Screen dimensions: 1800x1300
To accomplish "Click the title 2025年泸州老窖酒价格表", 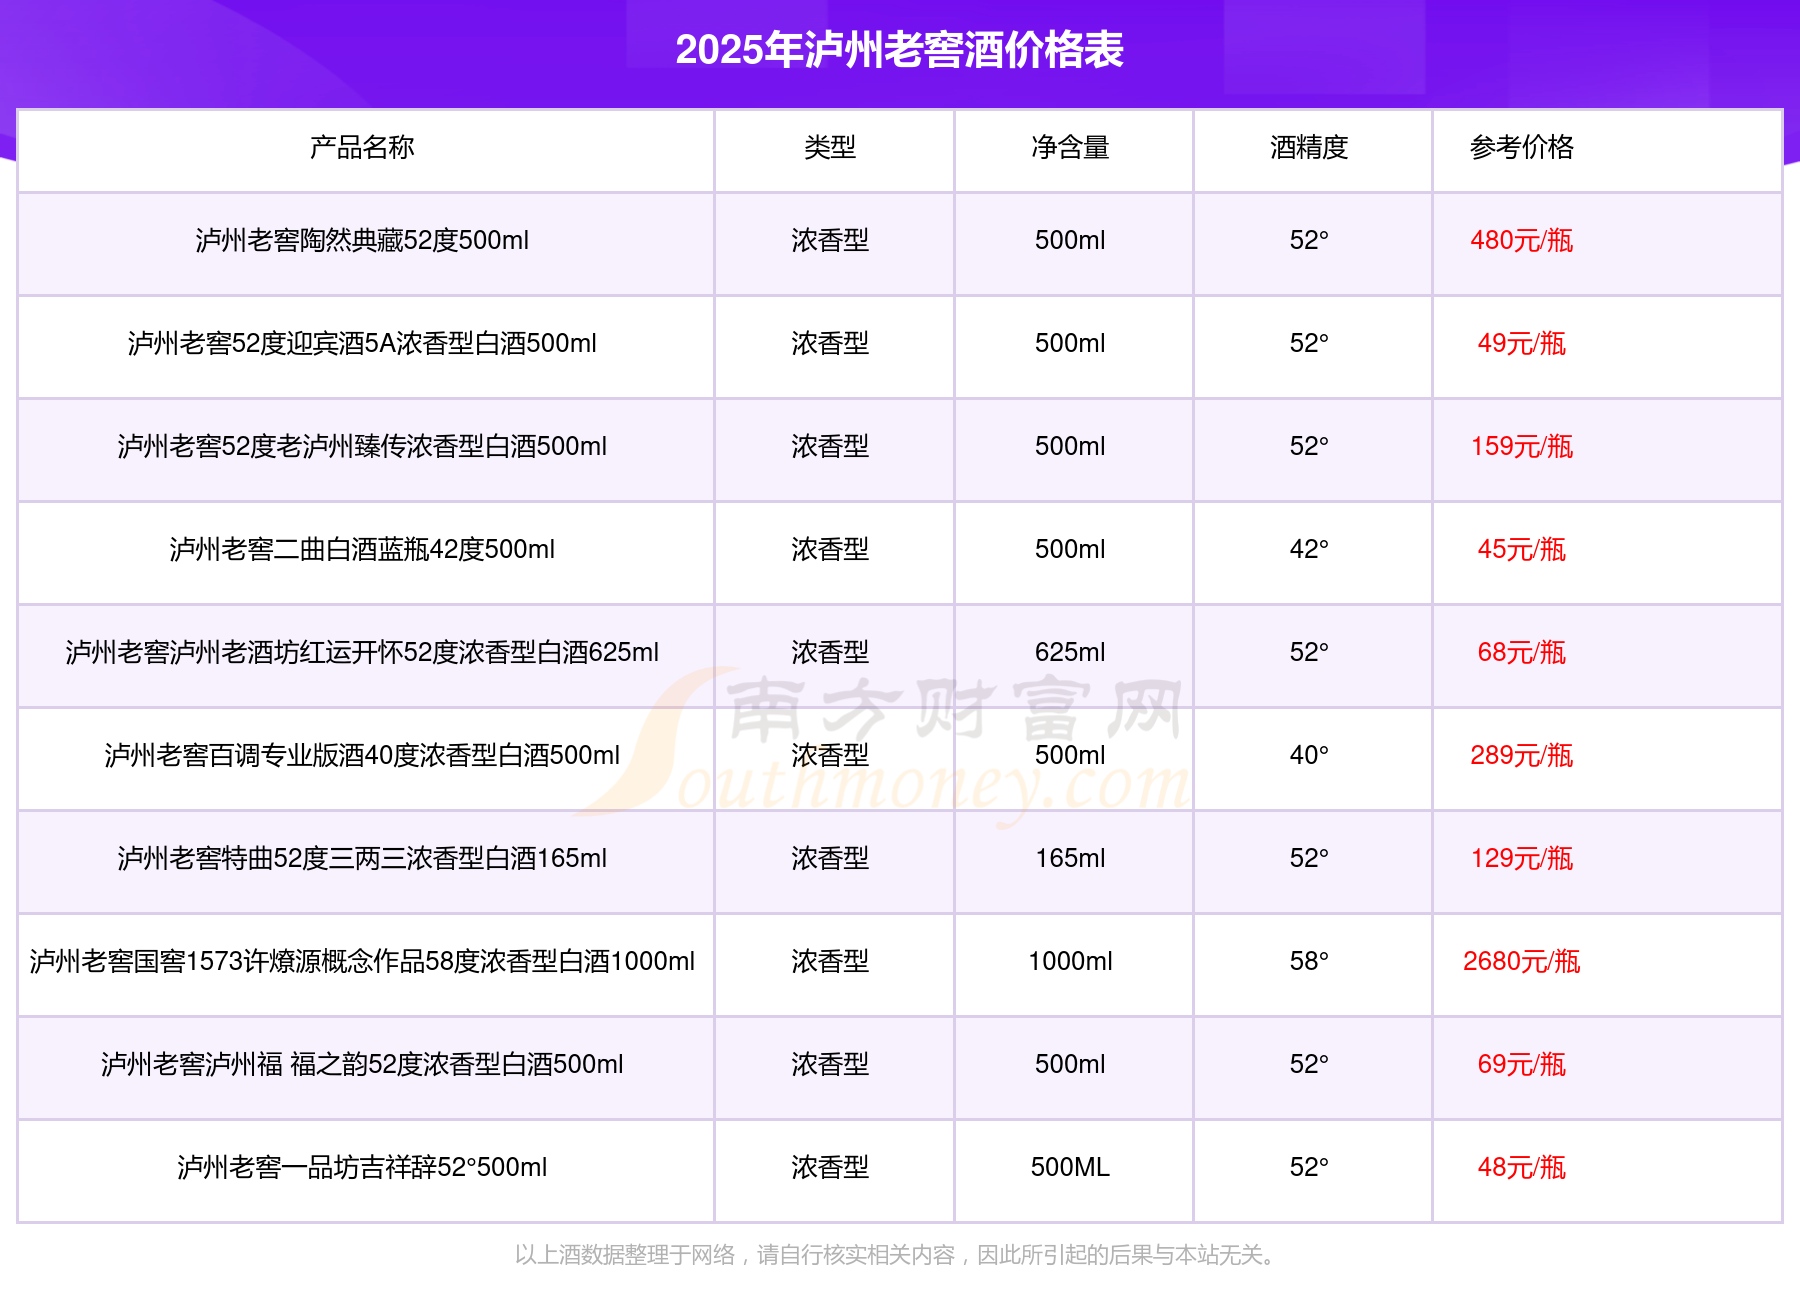I will click(x=899, y=50).
